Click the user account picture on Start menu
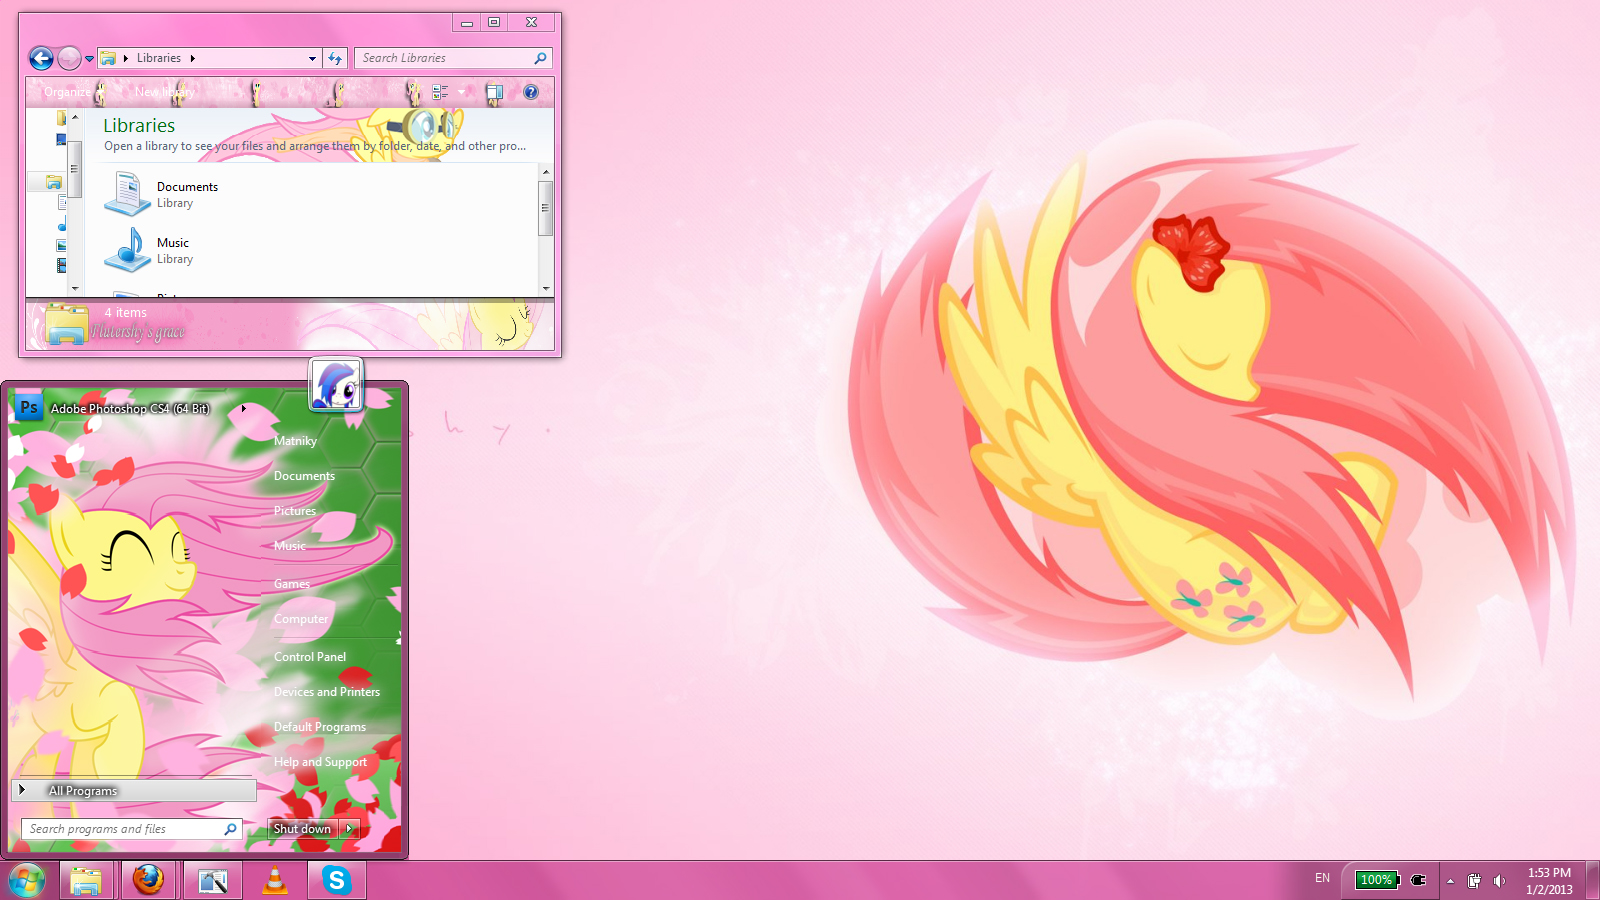 click(335, 384)
